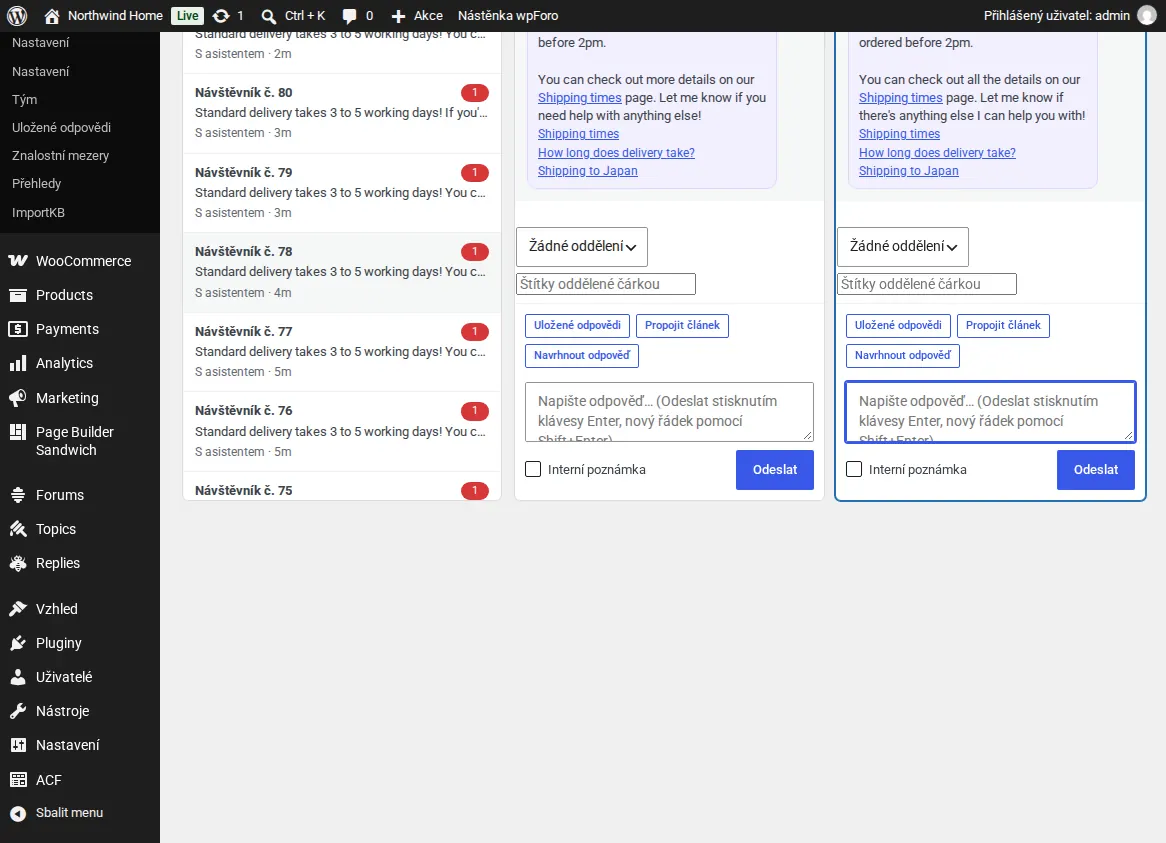The image size is (1166, 843).
Task: Check Interní poznámka in the right chat panel
Action: [x=854, y=469]
